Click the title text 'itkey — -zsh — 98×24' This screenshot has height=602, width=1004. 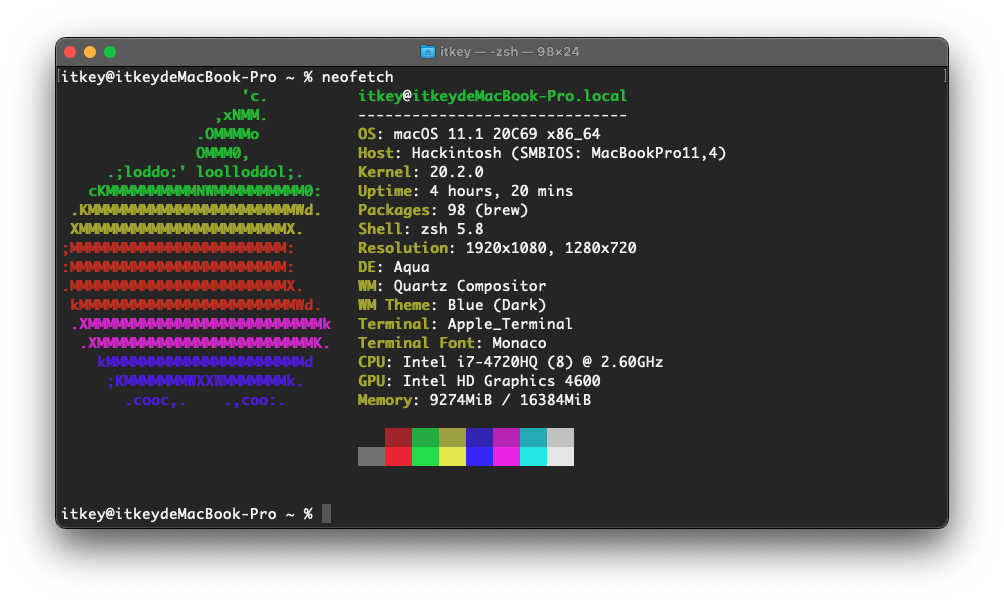click(509, 52)
